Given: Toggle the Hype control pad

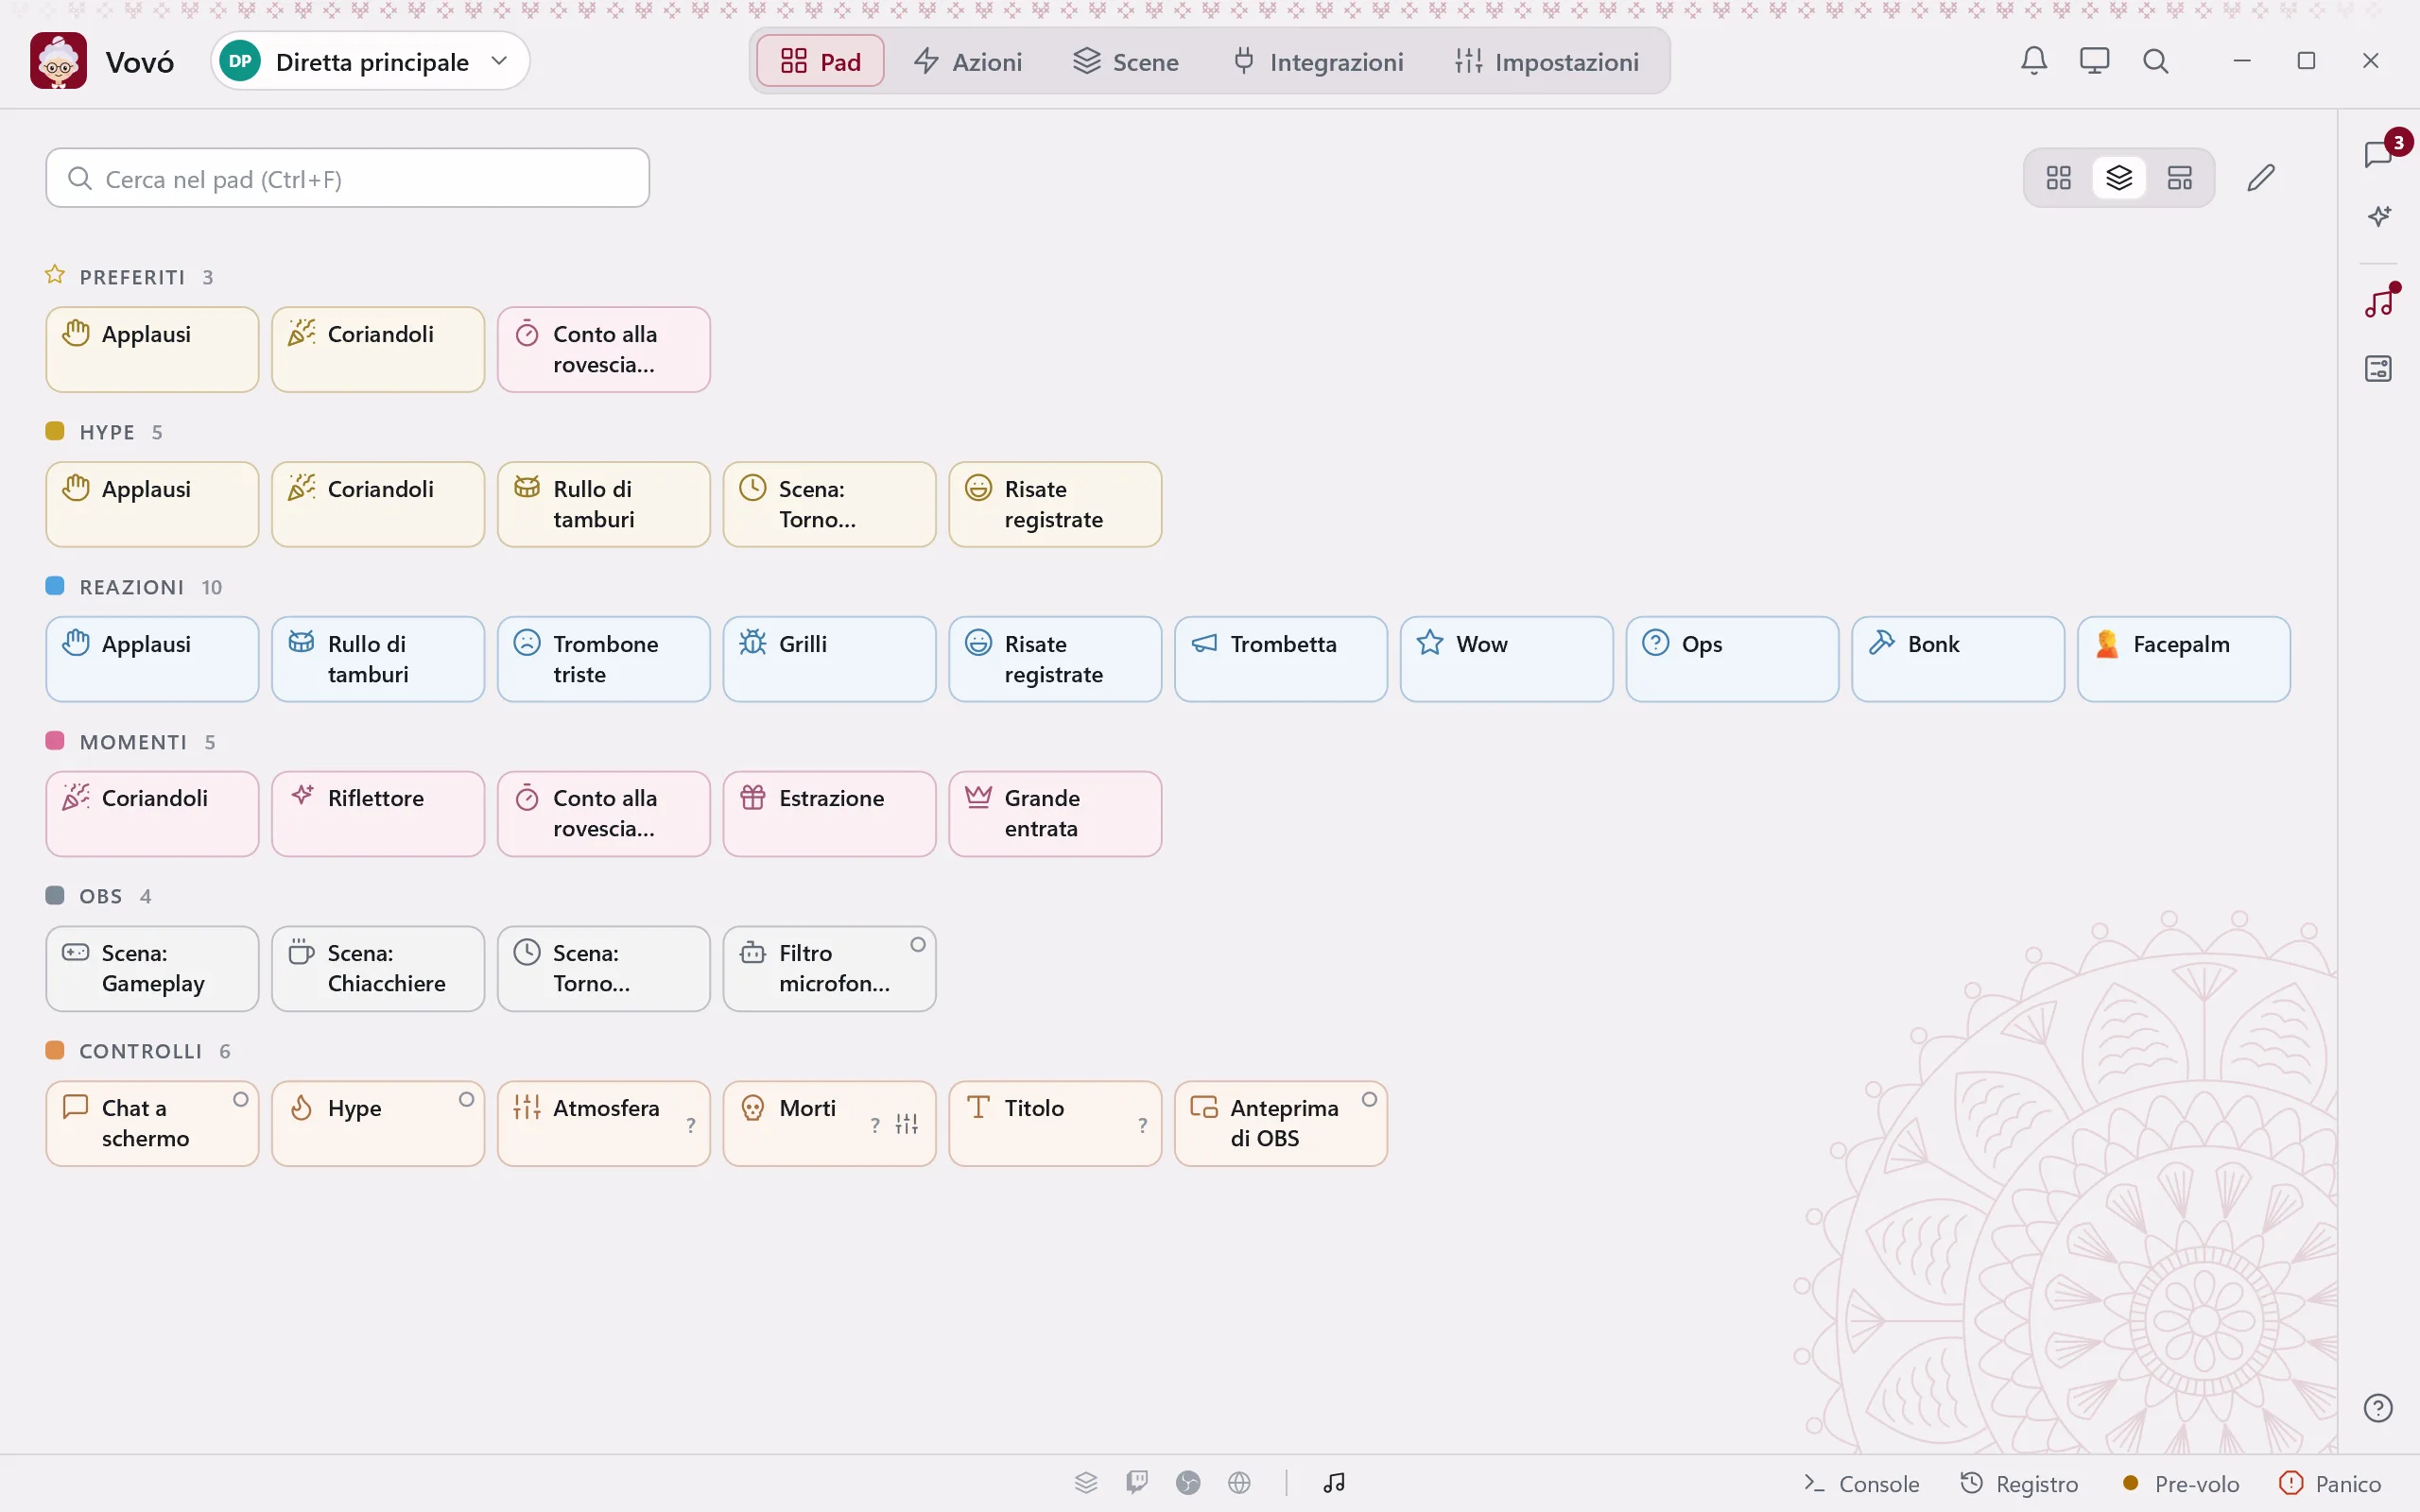Looking at the screenshot, I should point(378,1123).
